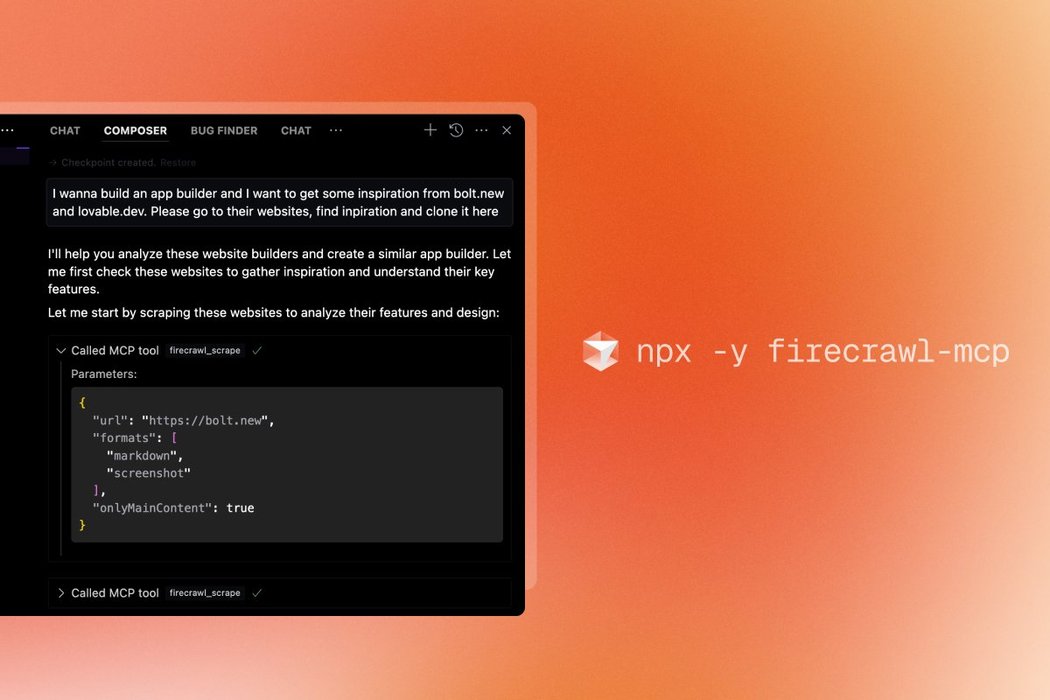The image size is (1050, 700).
Task: Open ellipsis menu at panel's far left
Action: coord(7,131)
